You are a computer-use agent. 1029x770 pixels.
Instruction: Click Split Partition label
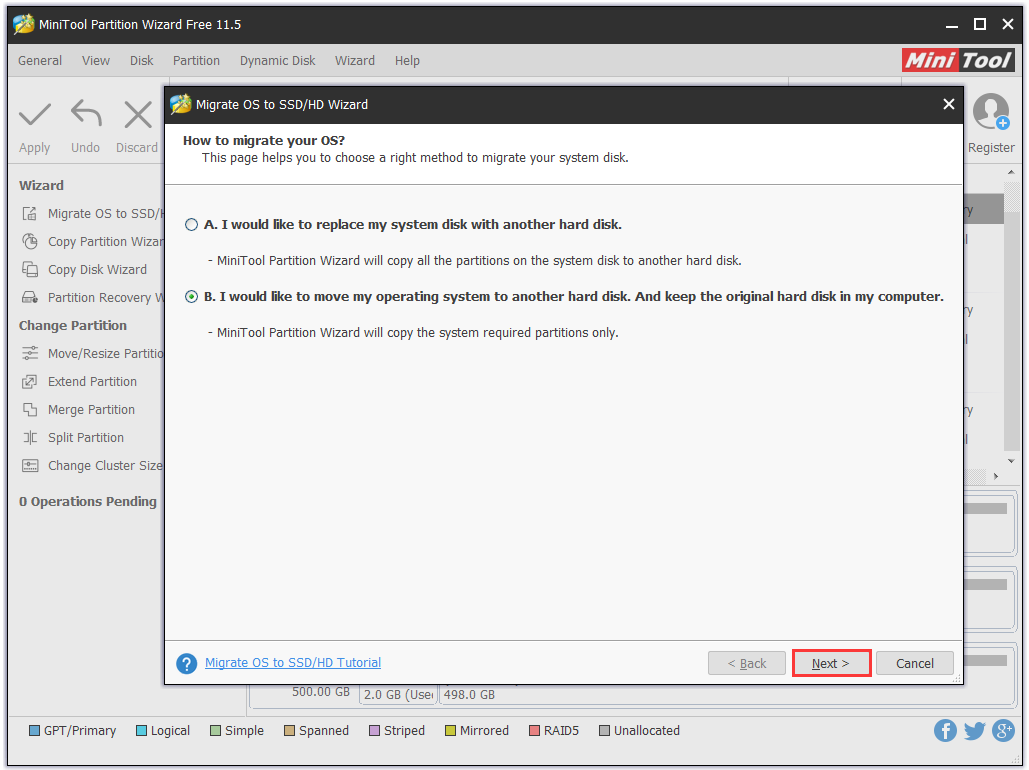[x=85, y=437]
